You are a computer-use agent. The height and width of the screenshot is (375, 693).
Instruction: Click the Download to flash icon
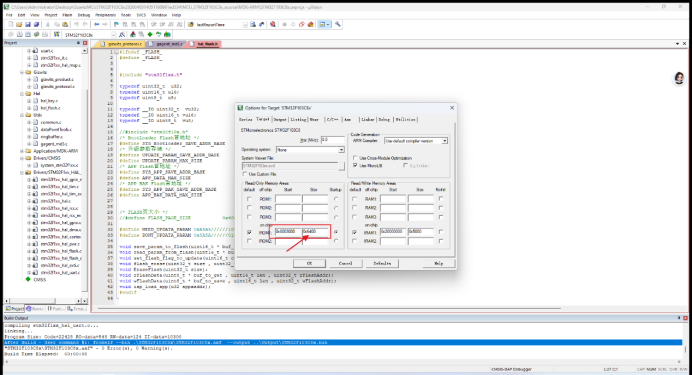click(x=57, y=34)
